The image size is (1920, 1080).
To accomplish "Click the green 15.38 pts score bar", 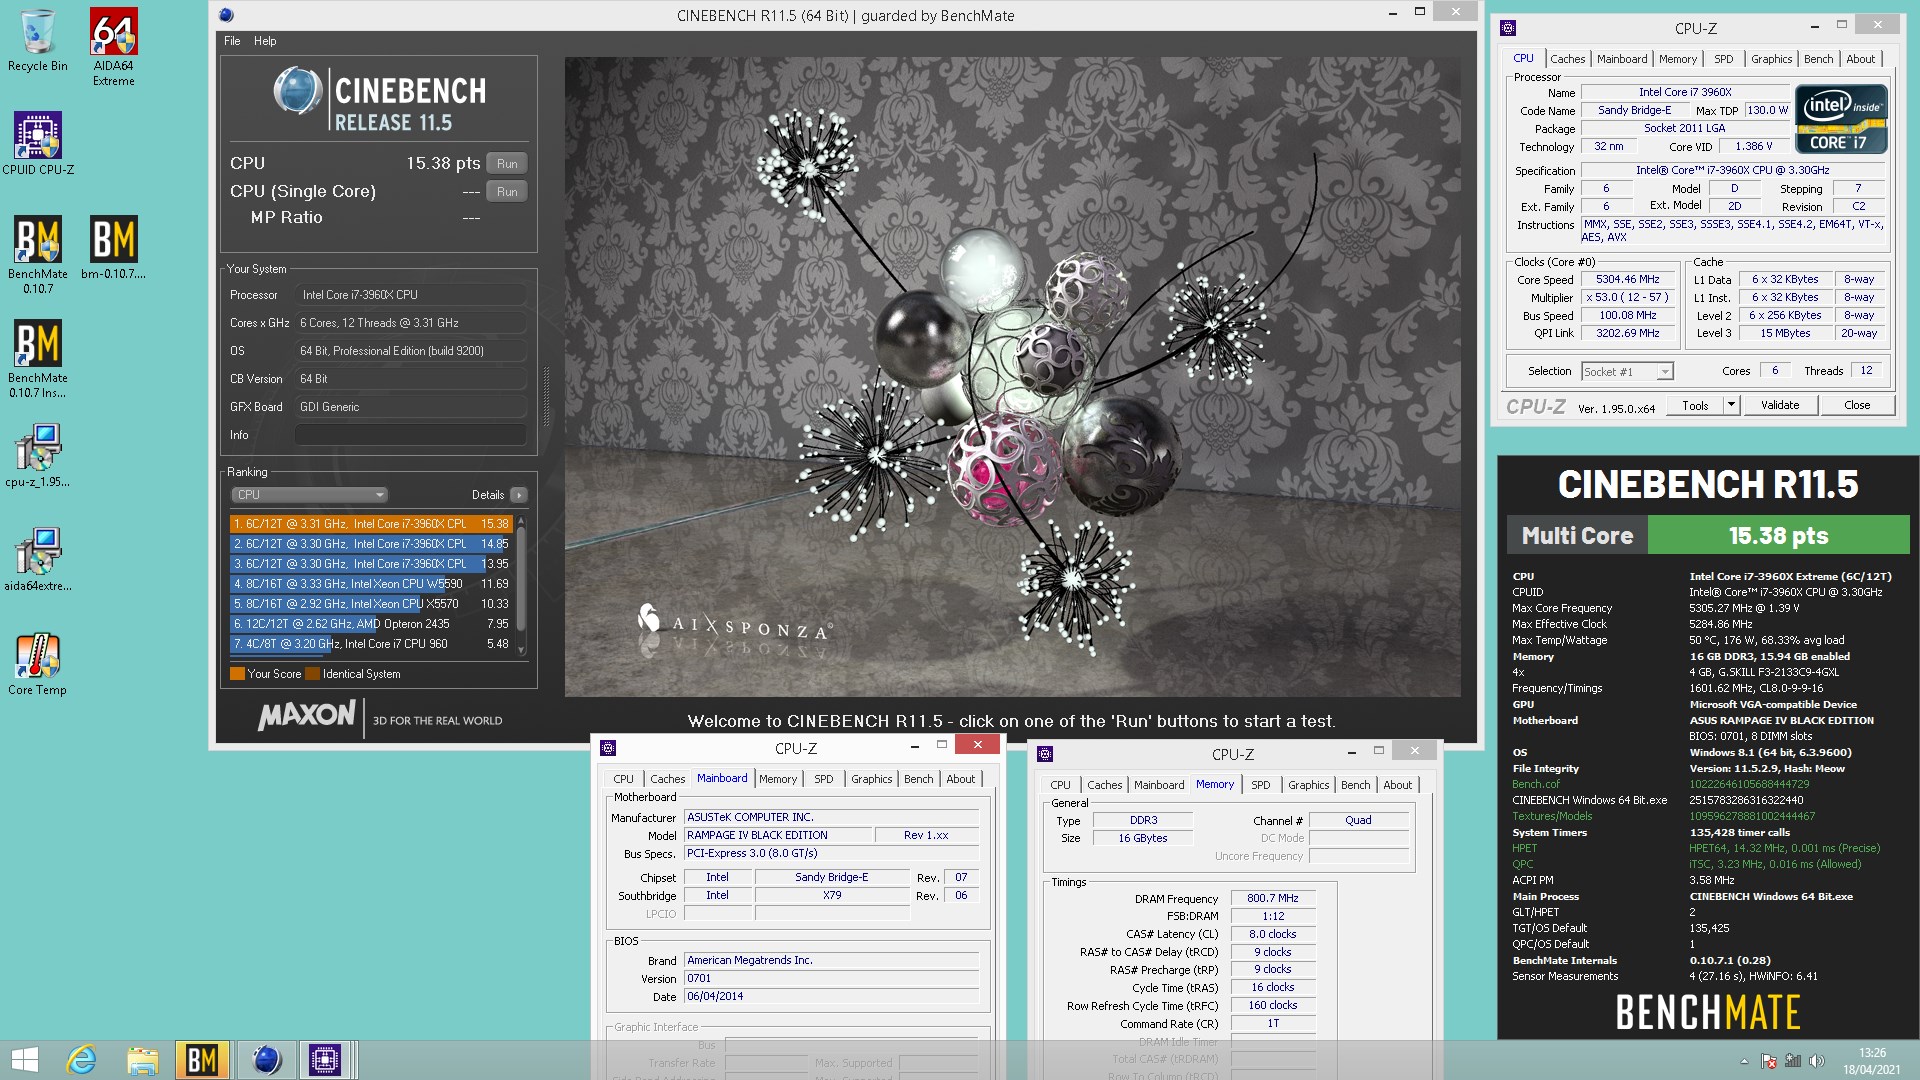I will click(x=1778, y=535).
